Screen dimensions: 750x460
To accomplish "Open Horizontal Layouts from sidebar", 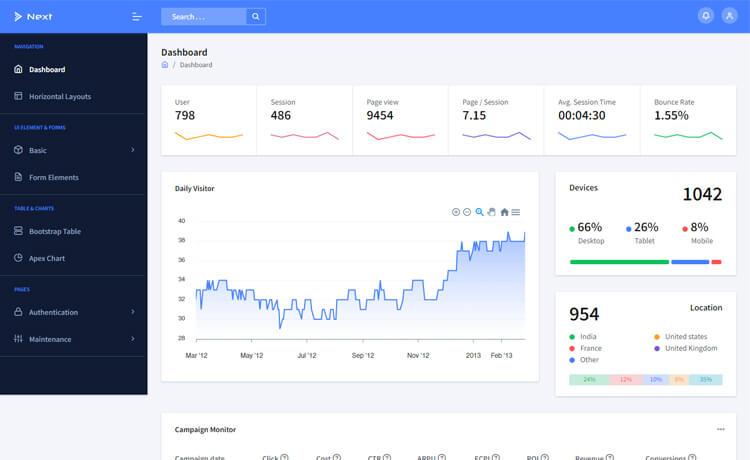I will point(59,96).
